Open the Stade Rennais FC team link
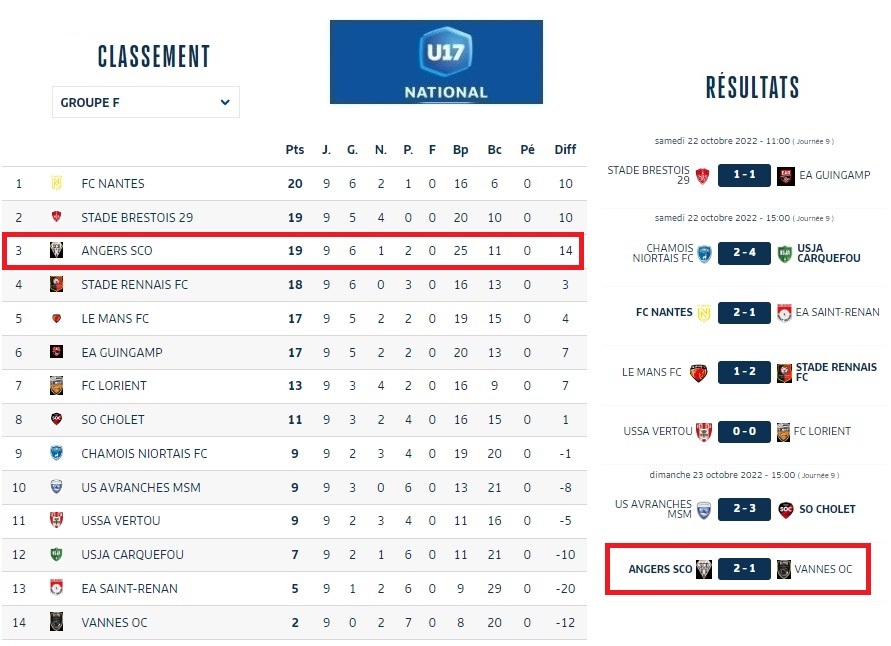This screenshot has height=646, width=891. tap(134, 285)
